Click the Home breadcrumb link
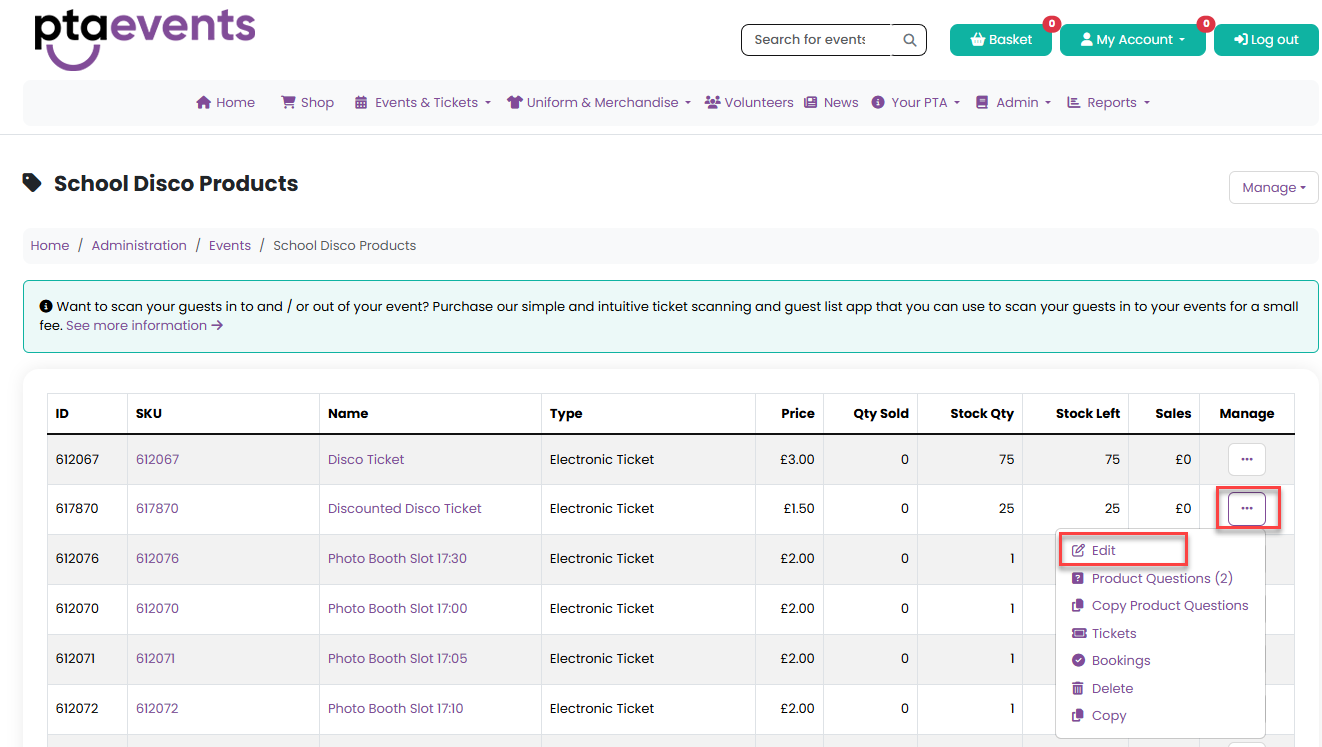Image resolution: width=1322 pixels, height=747 pixels. click(50, 245)
